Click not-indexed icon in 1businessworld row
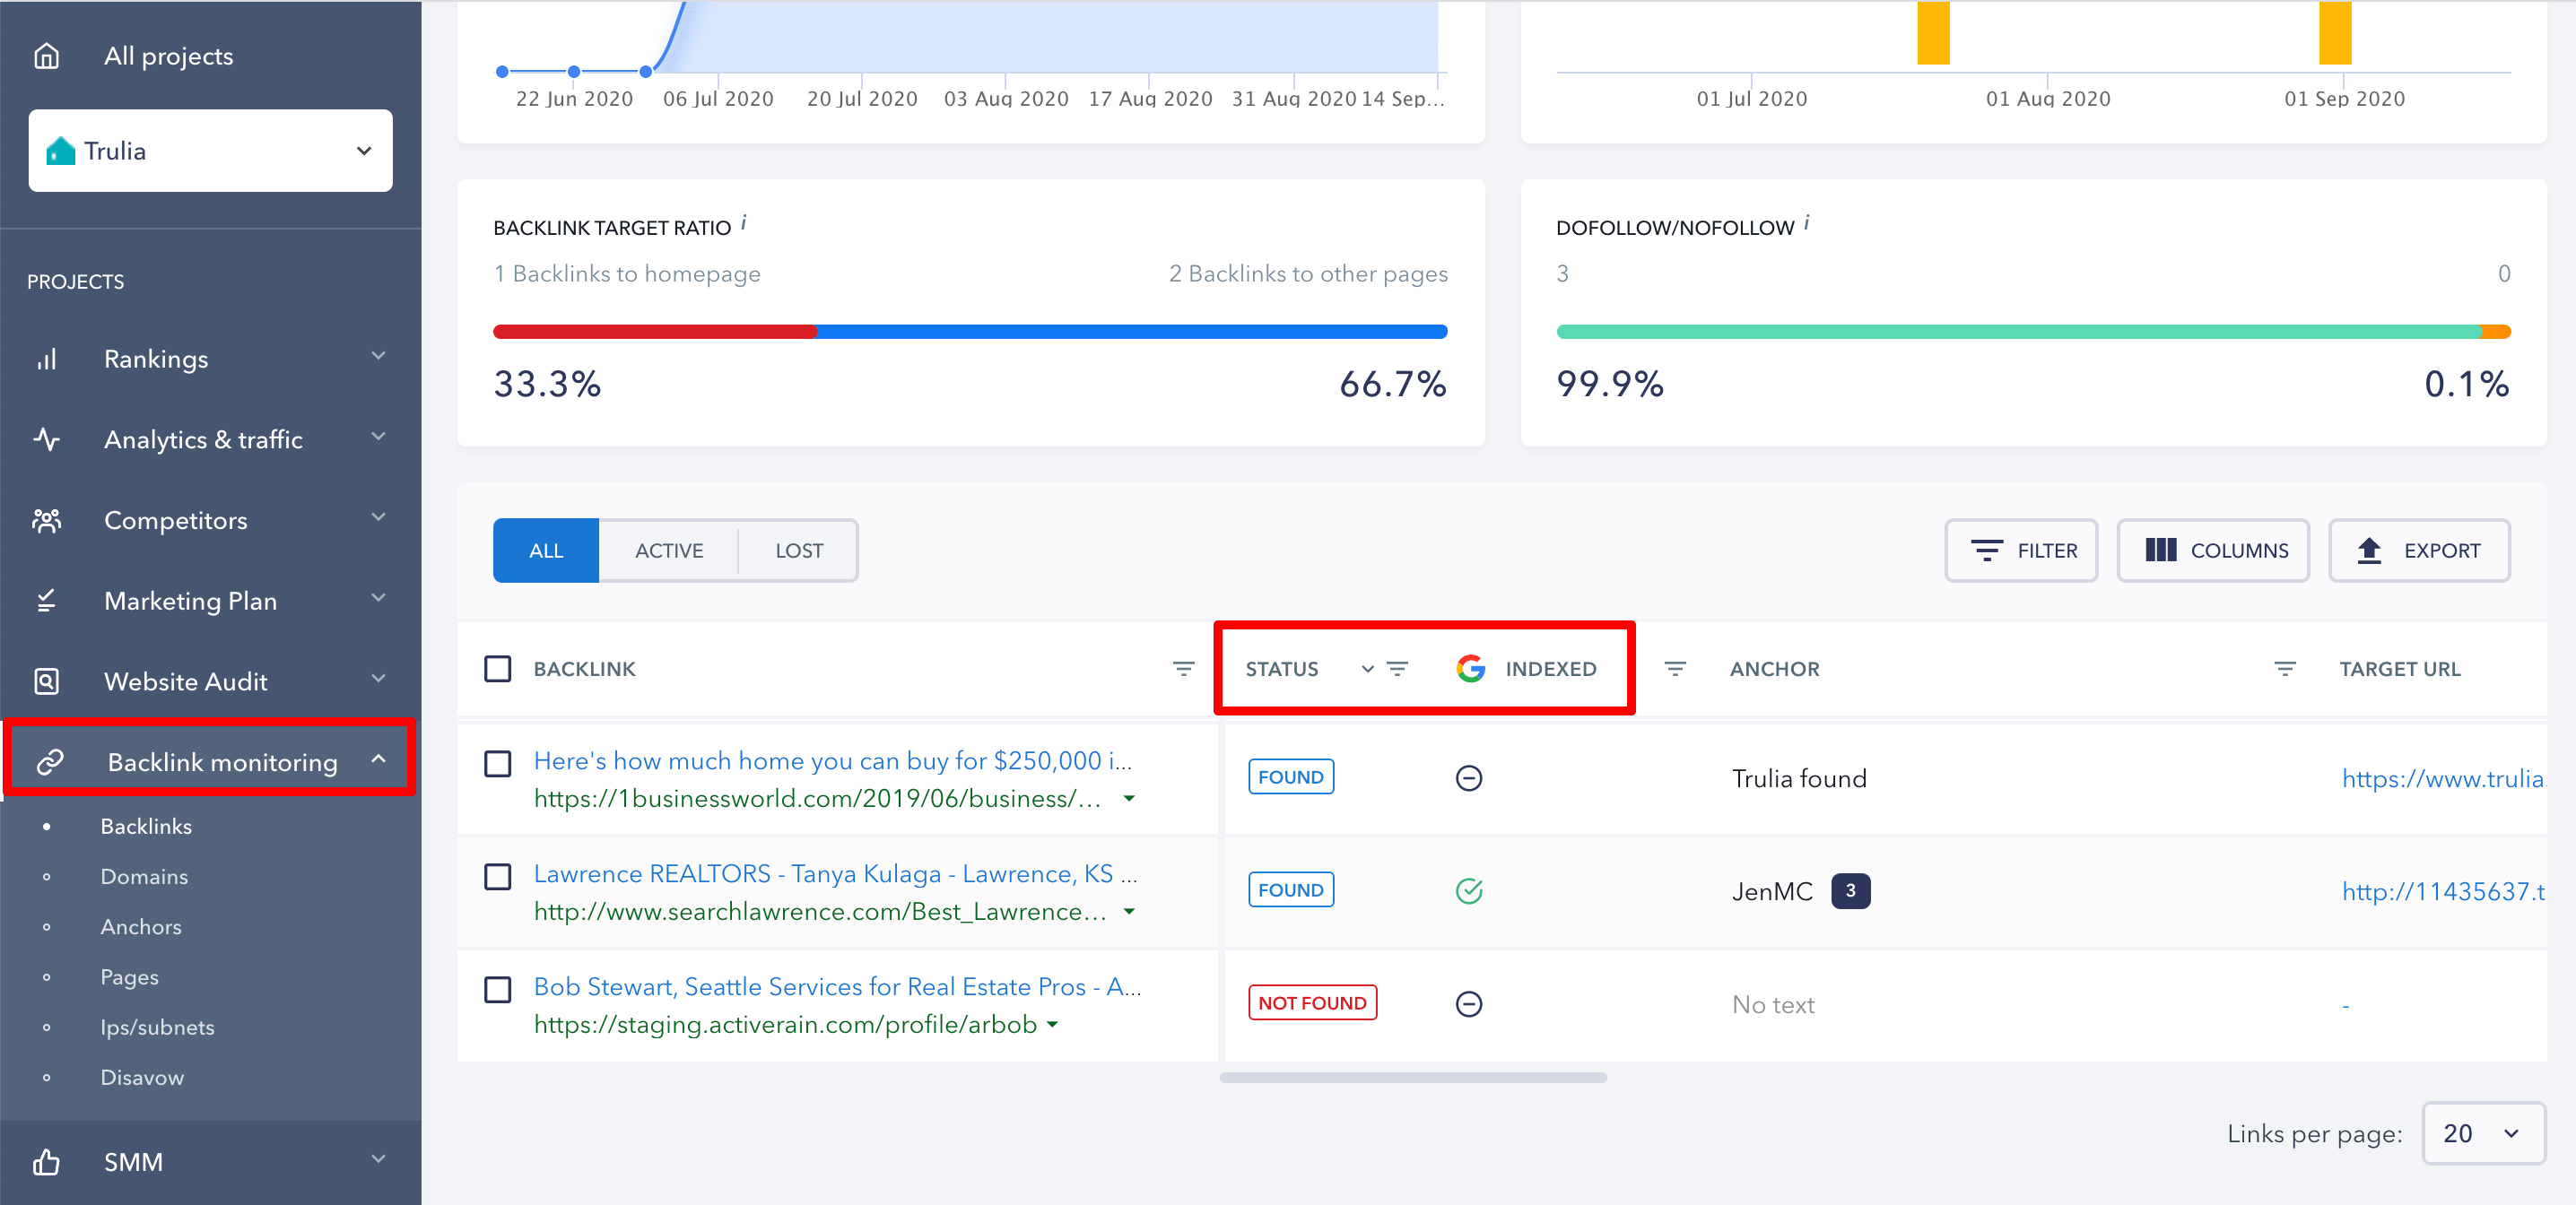Screen dimensions: 2576x1205 [x=1469, y=778]
